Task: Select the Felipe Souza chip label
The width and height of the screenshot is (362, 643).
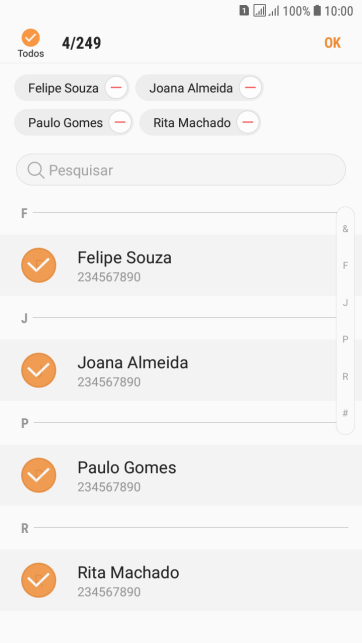Action: point(63,88)
